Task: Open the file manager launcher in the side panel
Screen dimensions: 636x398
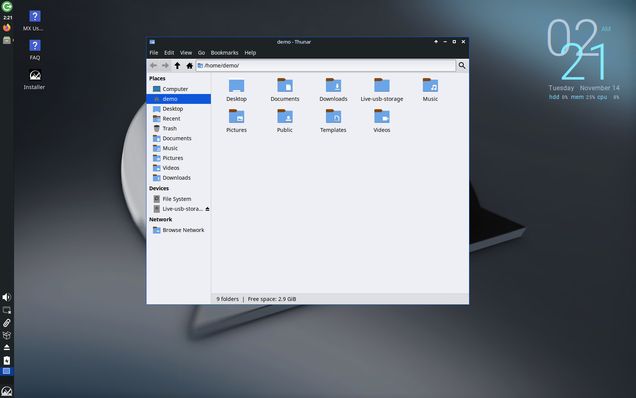Action: point(7,40)
